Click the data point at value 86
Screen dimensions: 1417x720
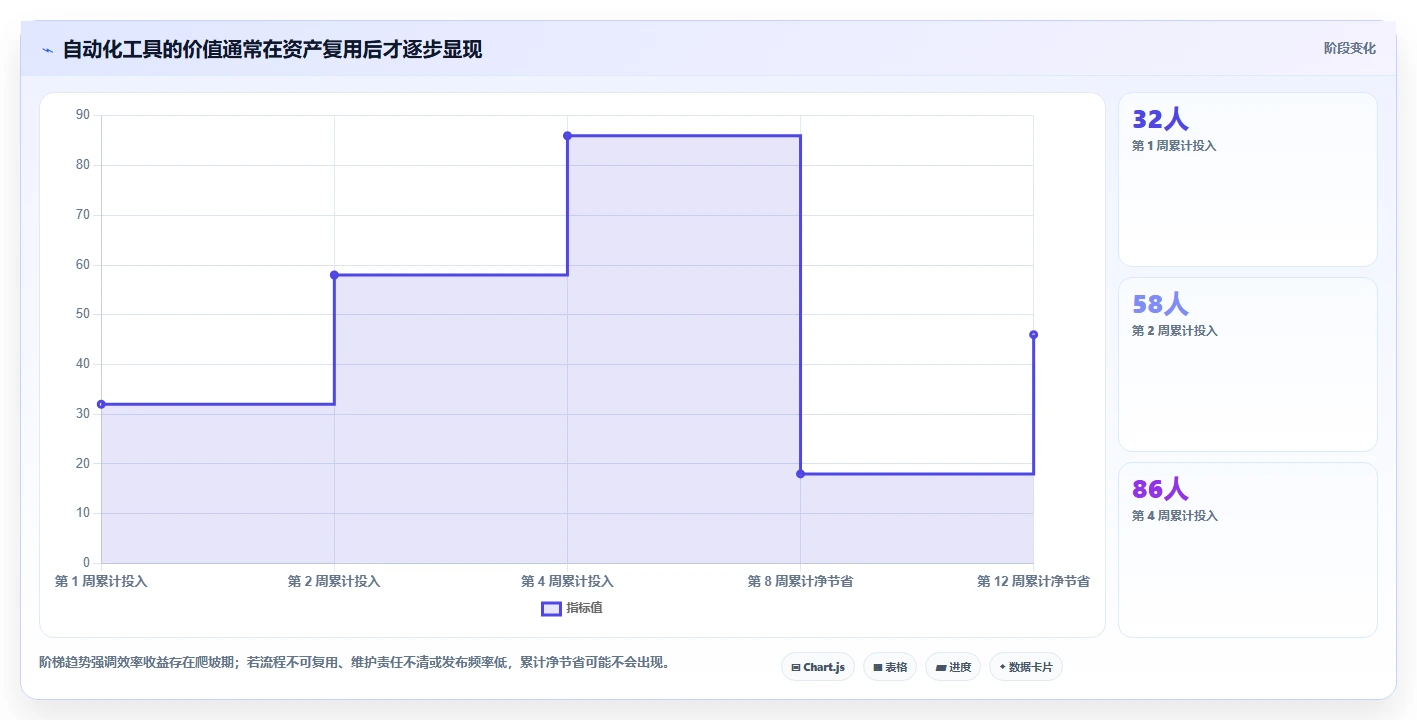pyautogui.click(x=567, y=136)
